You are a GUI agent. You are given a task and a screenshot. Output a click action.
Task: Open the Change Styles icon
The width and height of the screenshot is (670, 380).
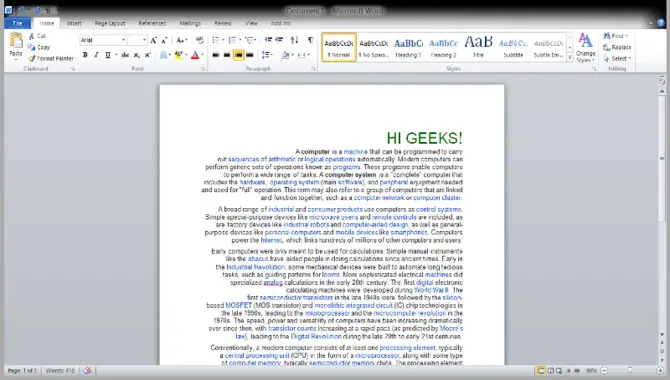(585, 41)
